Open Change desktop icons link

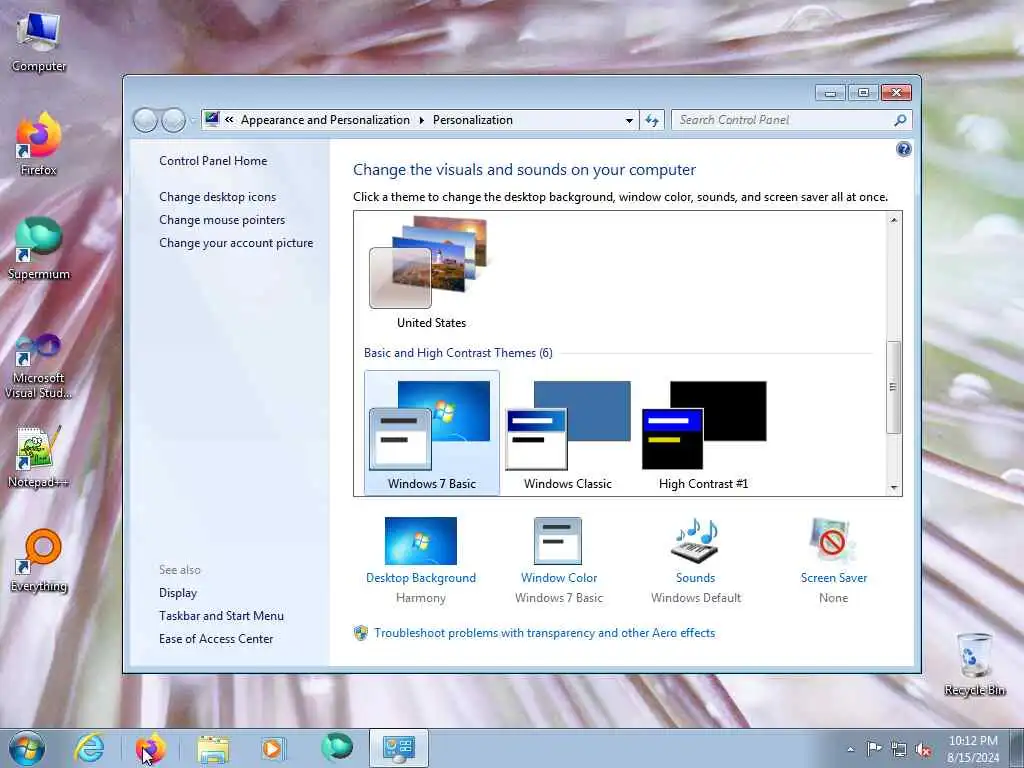point(217,197)
